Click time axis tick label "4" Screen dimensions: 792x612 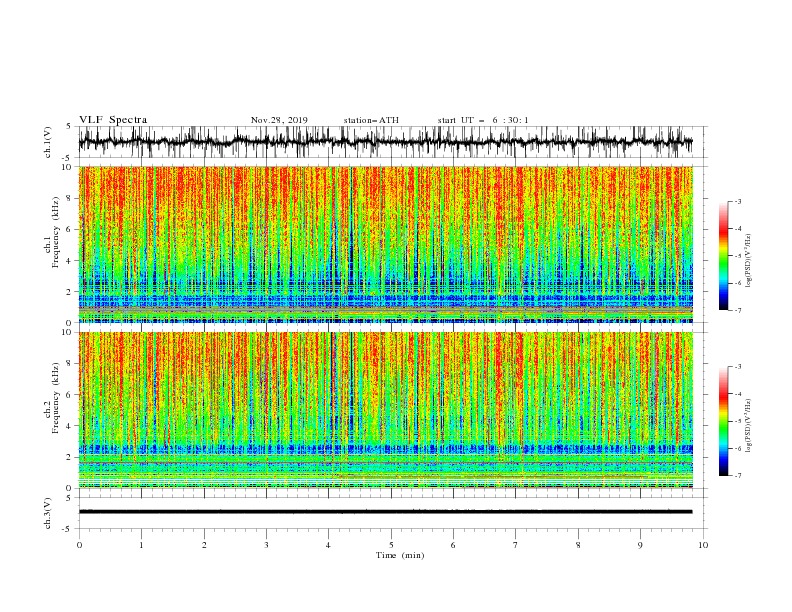(x=329, y=545)
